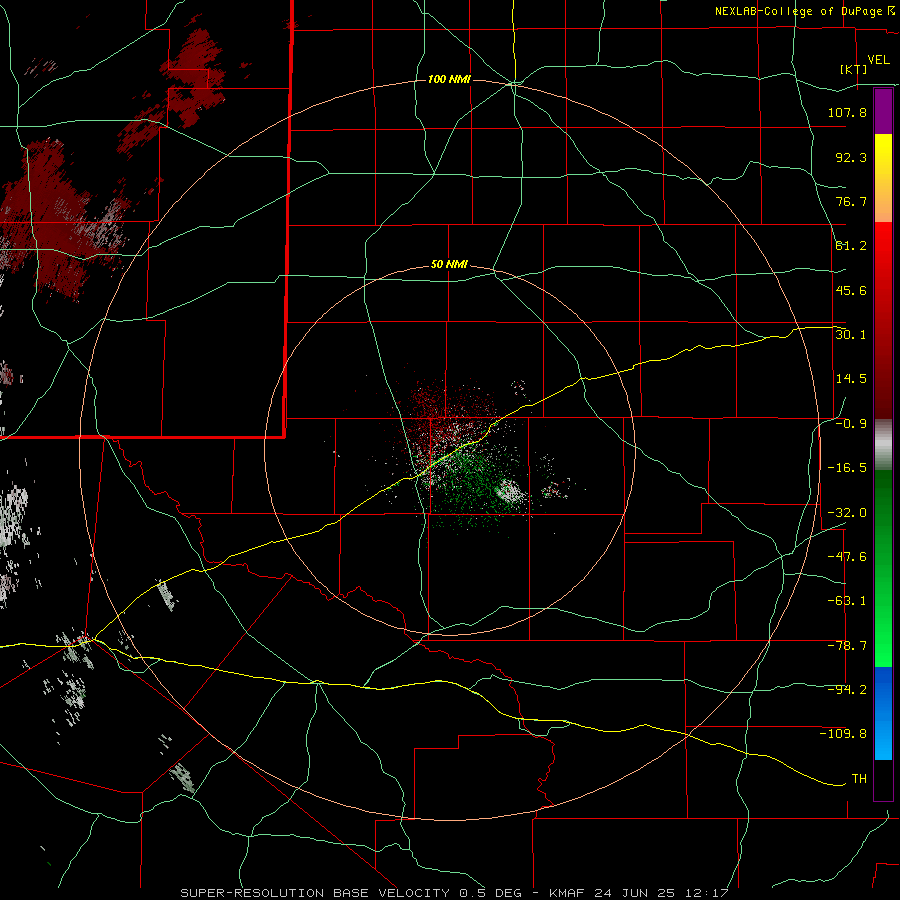
Task: Click the [KT] units label
Action: [x=854, y=69]
